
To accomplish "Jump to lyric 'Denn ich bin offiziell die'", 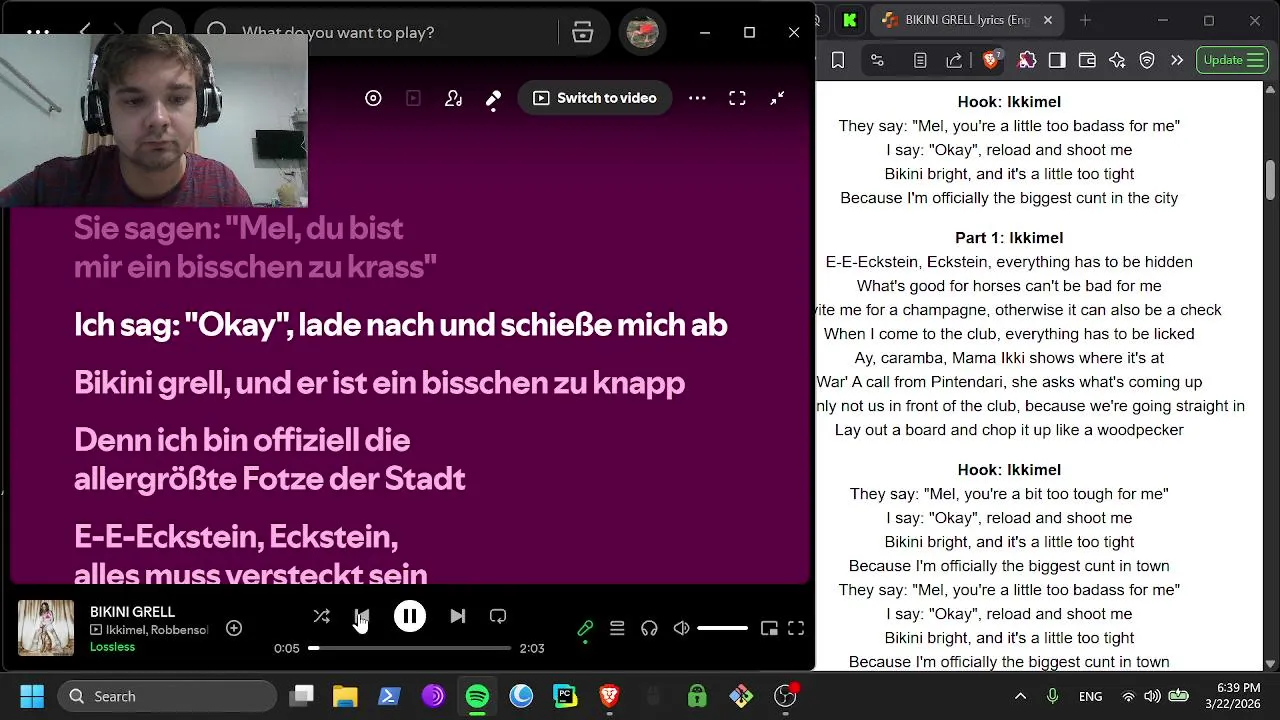I will tap(269, 459).
